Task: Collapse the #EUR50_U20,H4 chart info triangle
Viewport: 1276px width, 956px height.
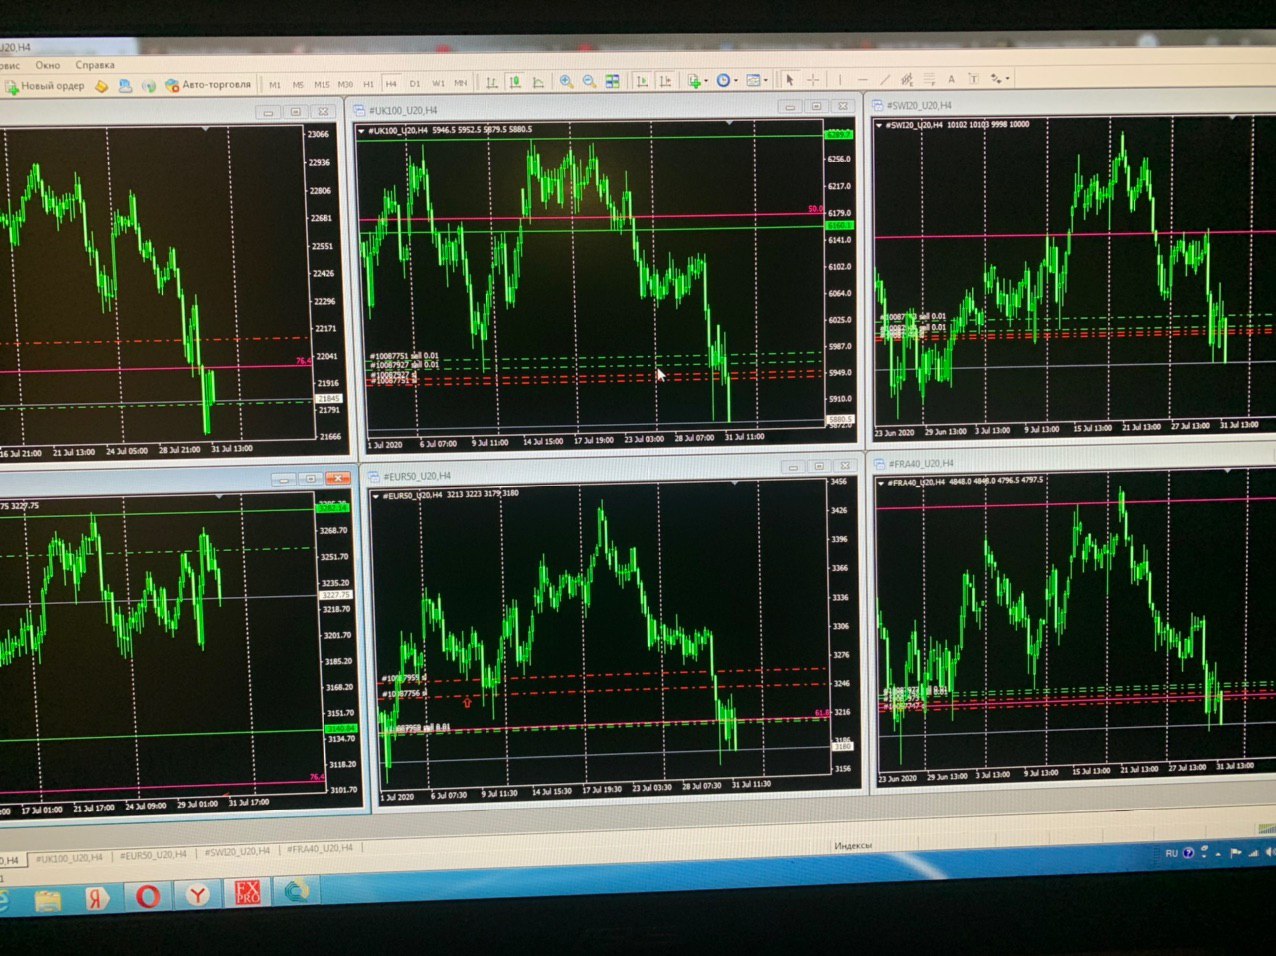Action: click(377, 496)
